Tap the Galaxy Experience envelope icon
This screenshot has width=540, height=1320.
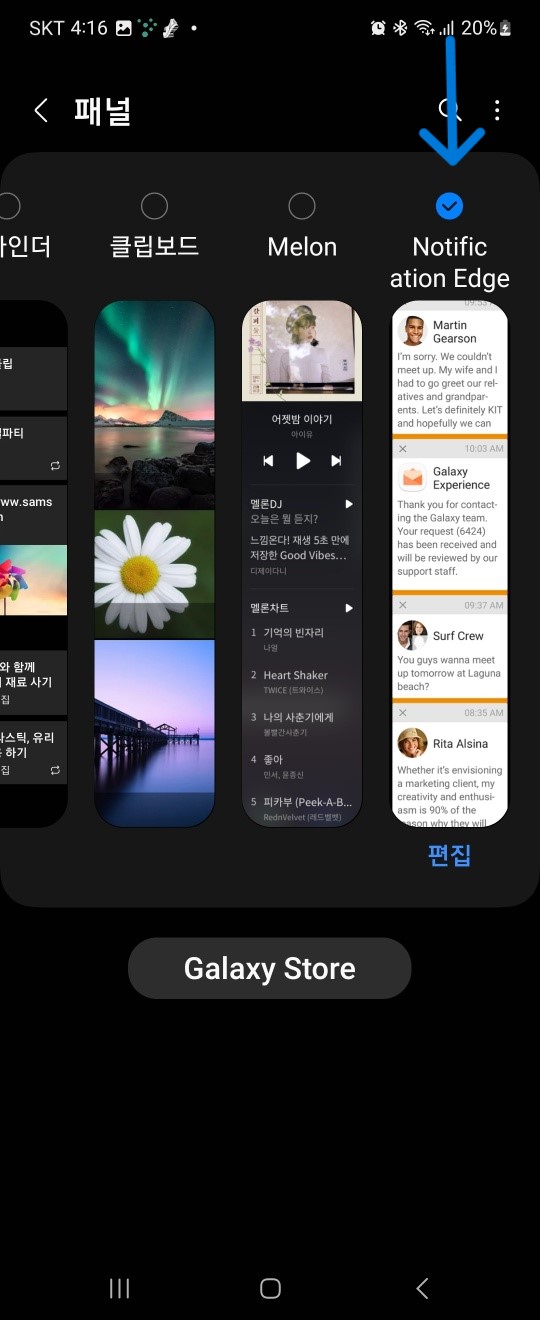click(x=412, y=478)
